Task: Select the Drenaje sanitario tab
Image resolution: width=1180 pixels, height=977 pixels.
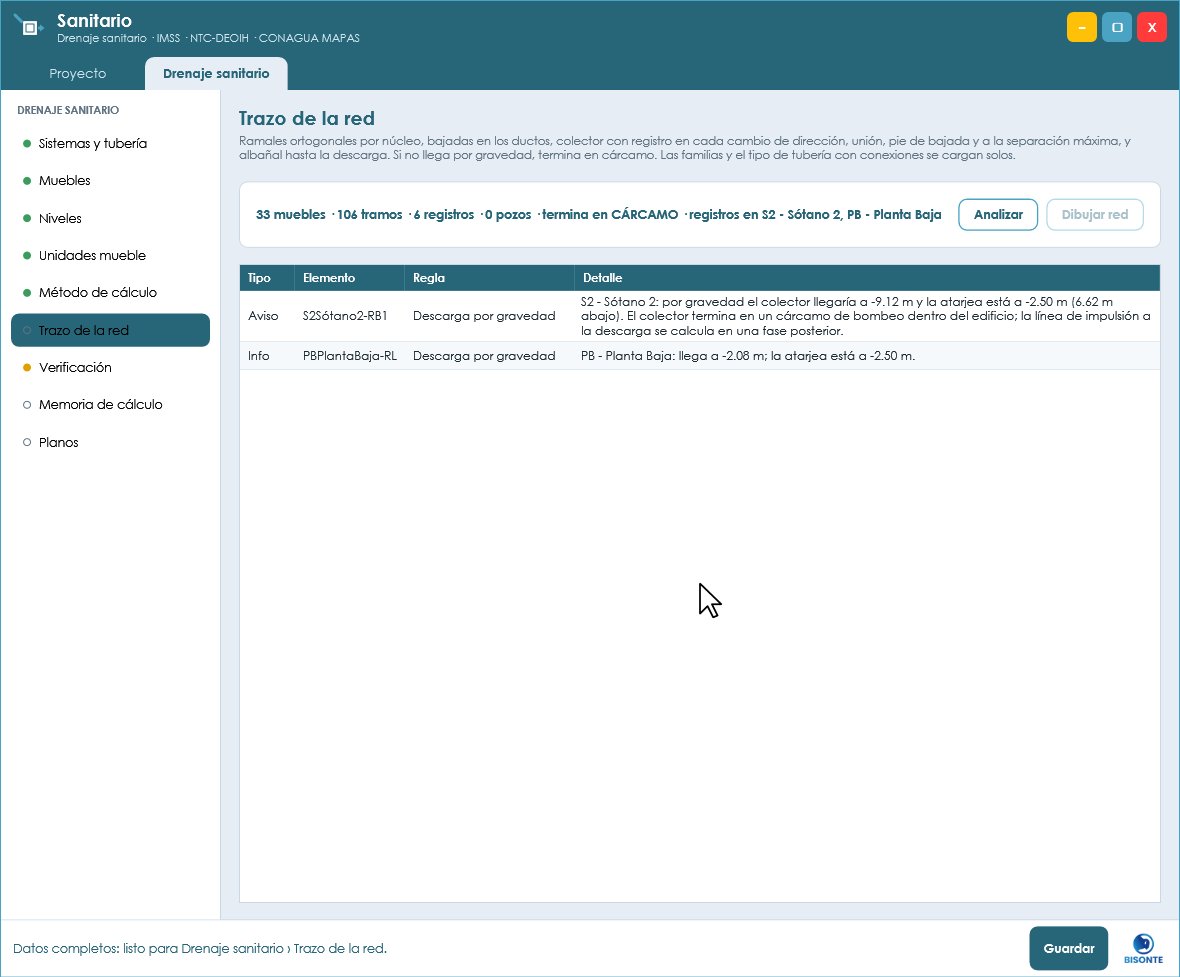Action: click(216, 73)
